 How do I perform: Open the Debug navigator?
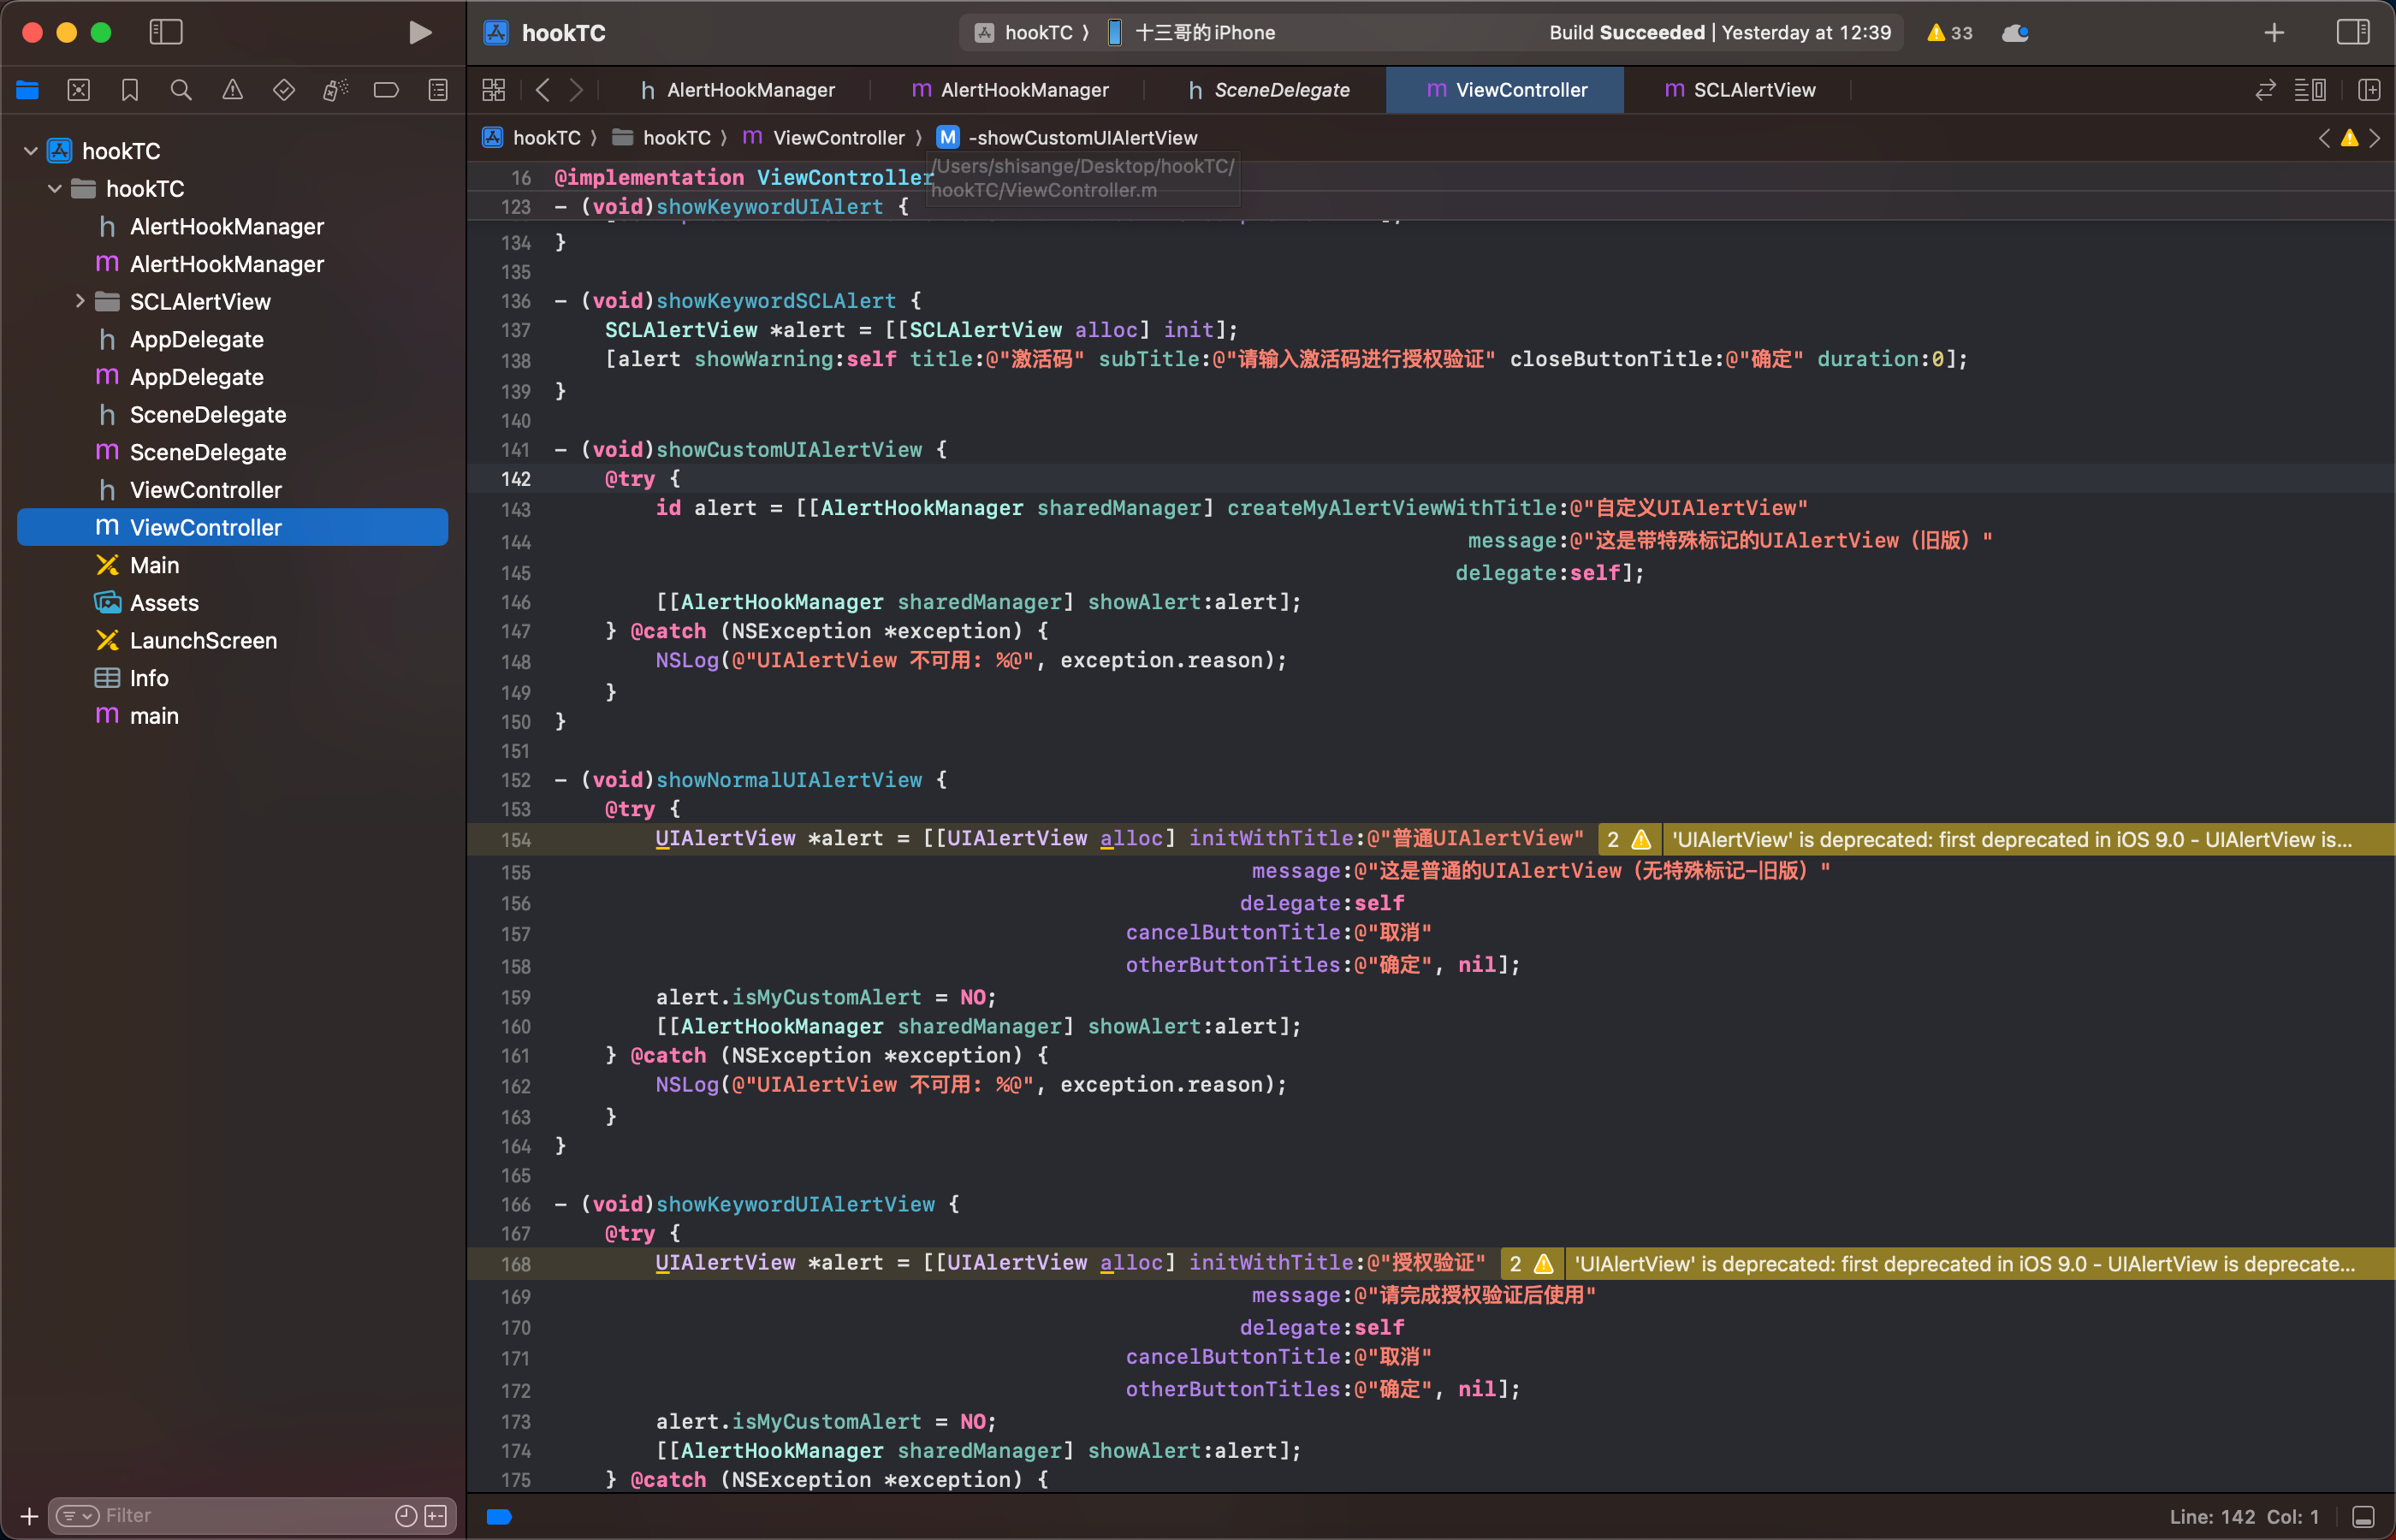335,90
